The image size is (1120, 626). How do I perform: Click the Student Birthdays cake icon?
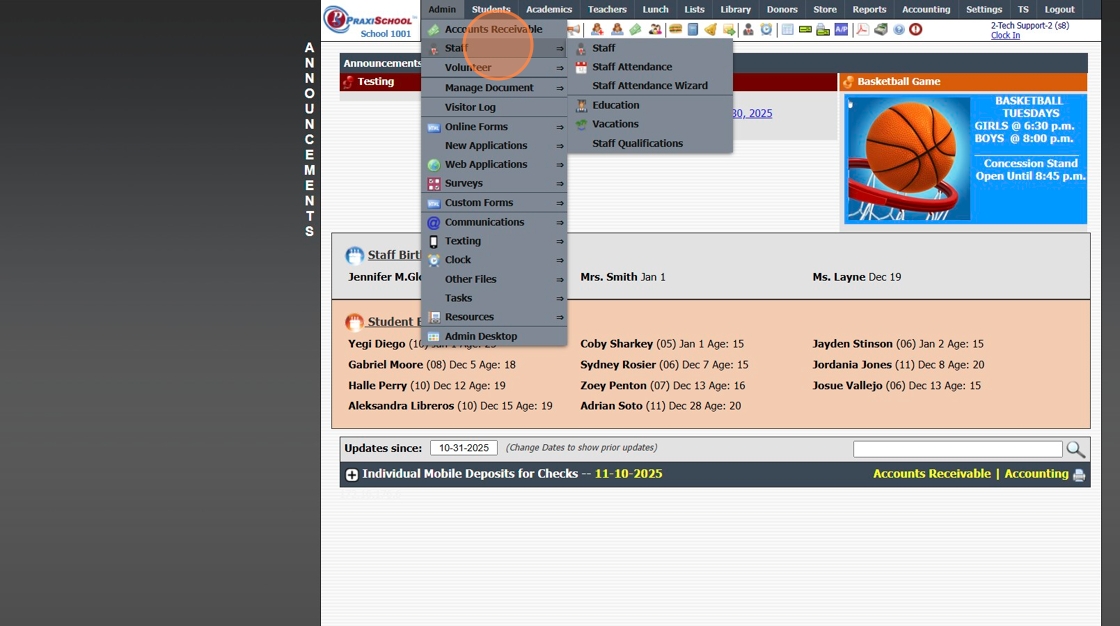pyautogui.click(x=354, y=322)
